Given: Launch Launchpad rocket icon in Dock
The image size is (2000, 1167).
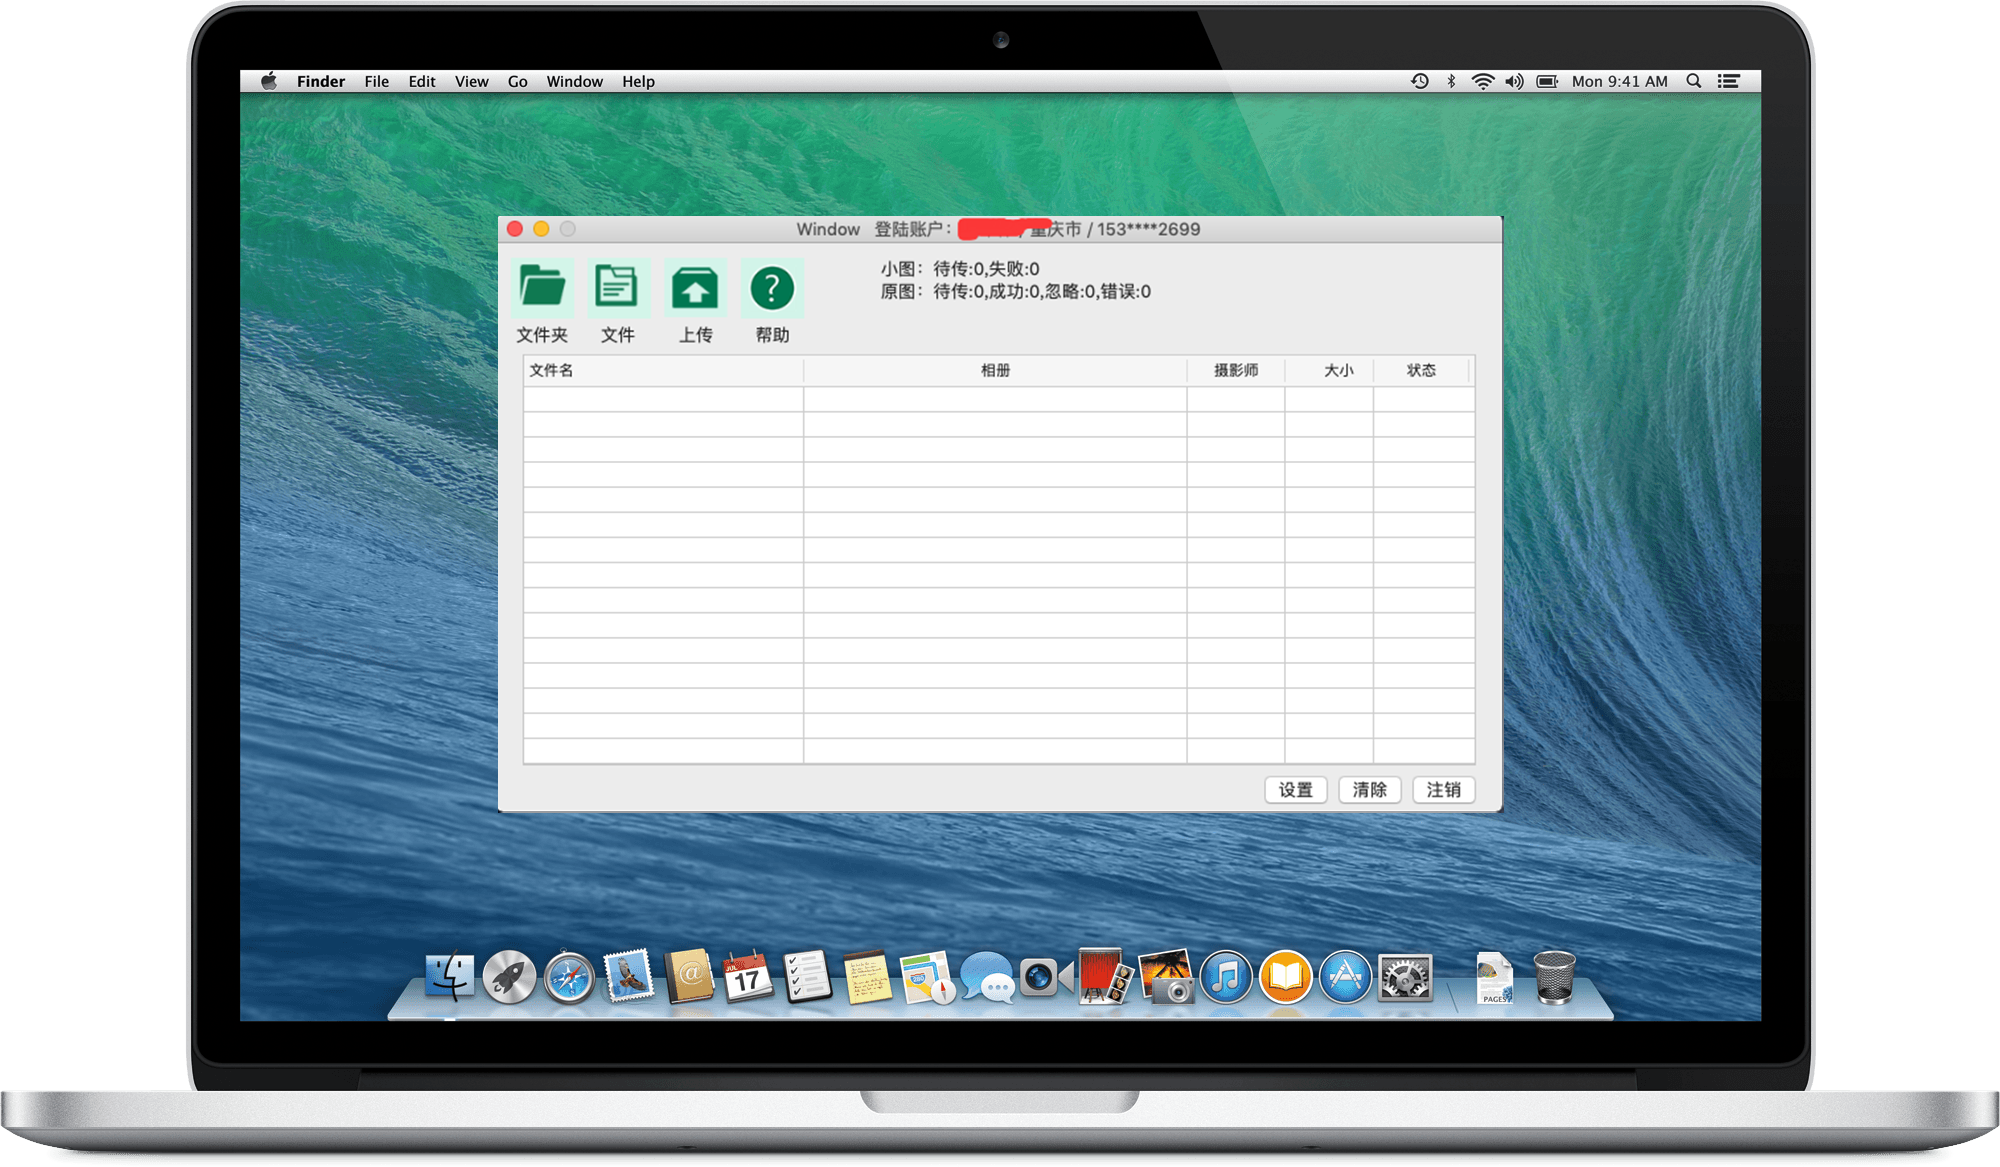Looking at the screenshot, I should tap(509, 976).
